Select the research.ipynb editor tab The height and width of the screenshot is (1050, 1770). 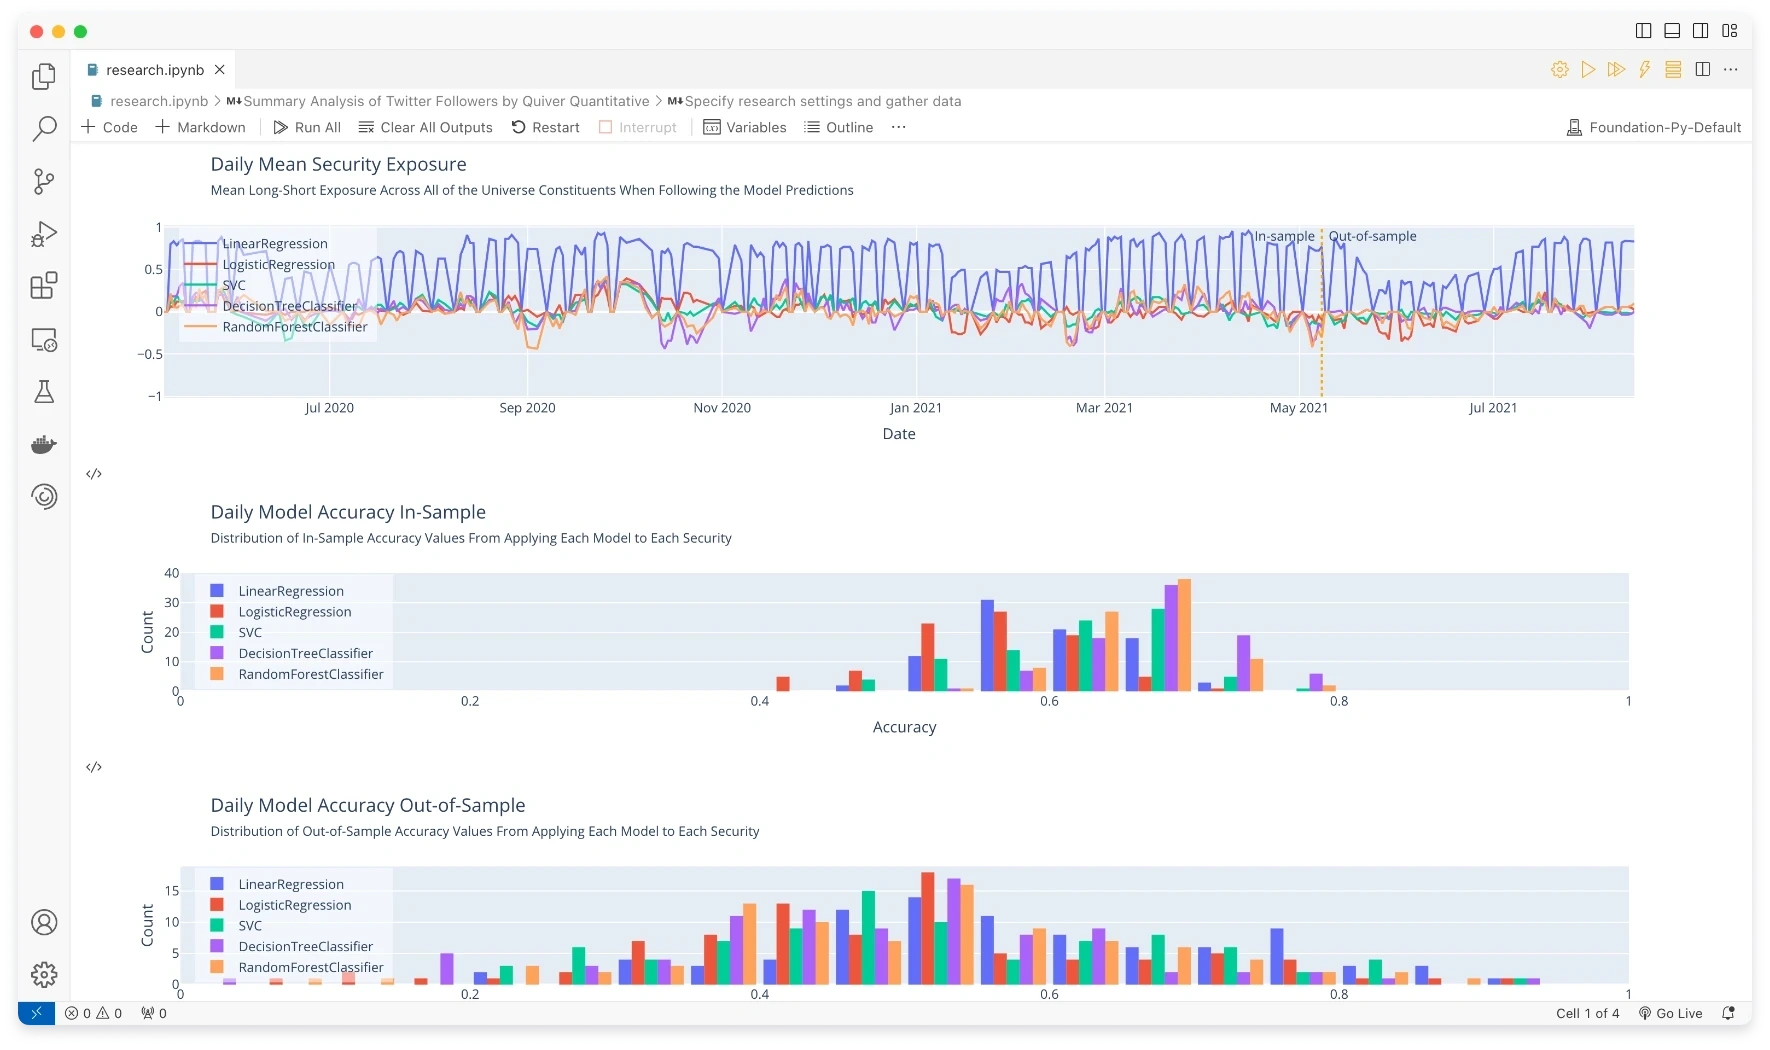pos(156,70)
